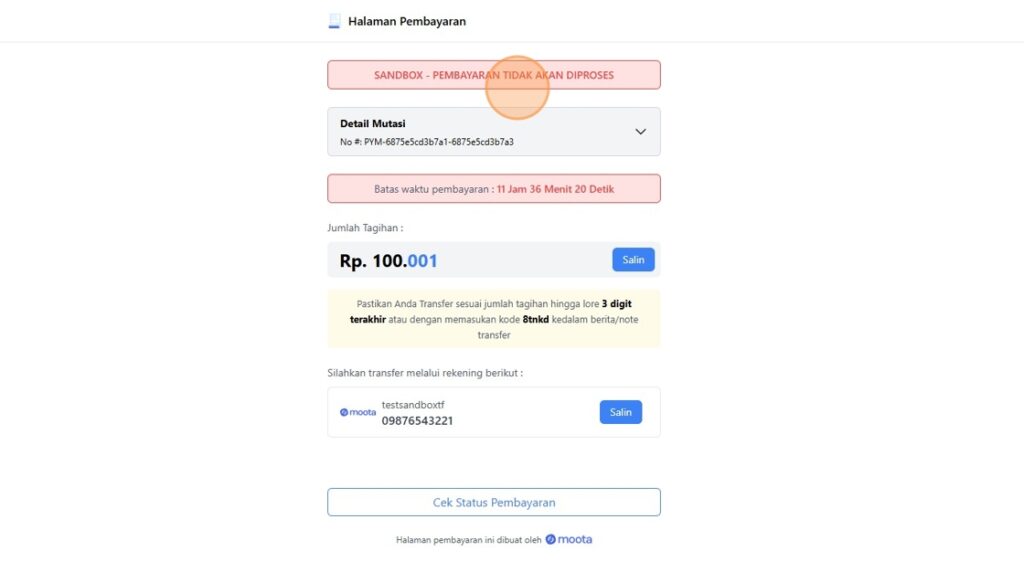The image size is (1024, 572).
Task: Copy account number 09876543221 with Salin
Action: point(620,412)
